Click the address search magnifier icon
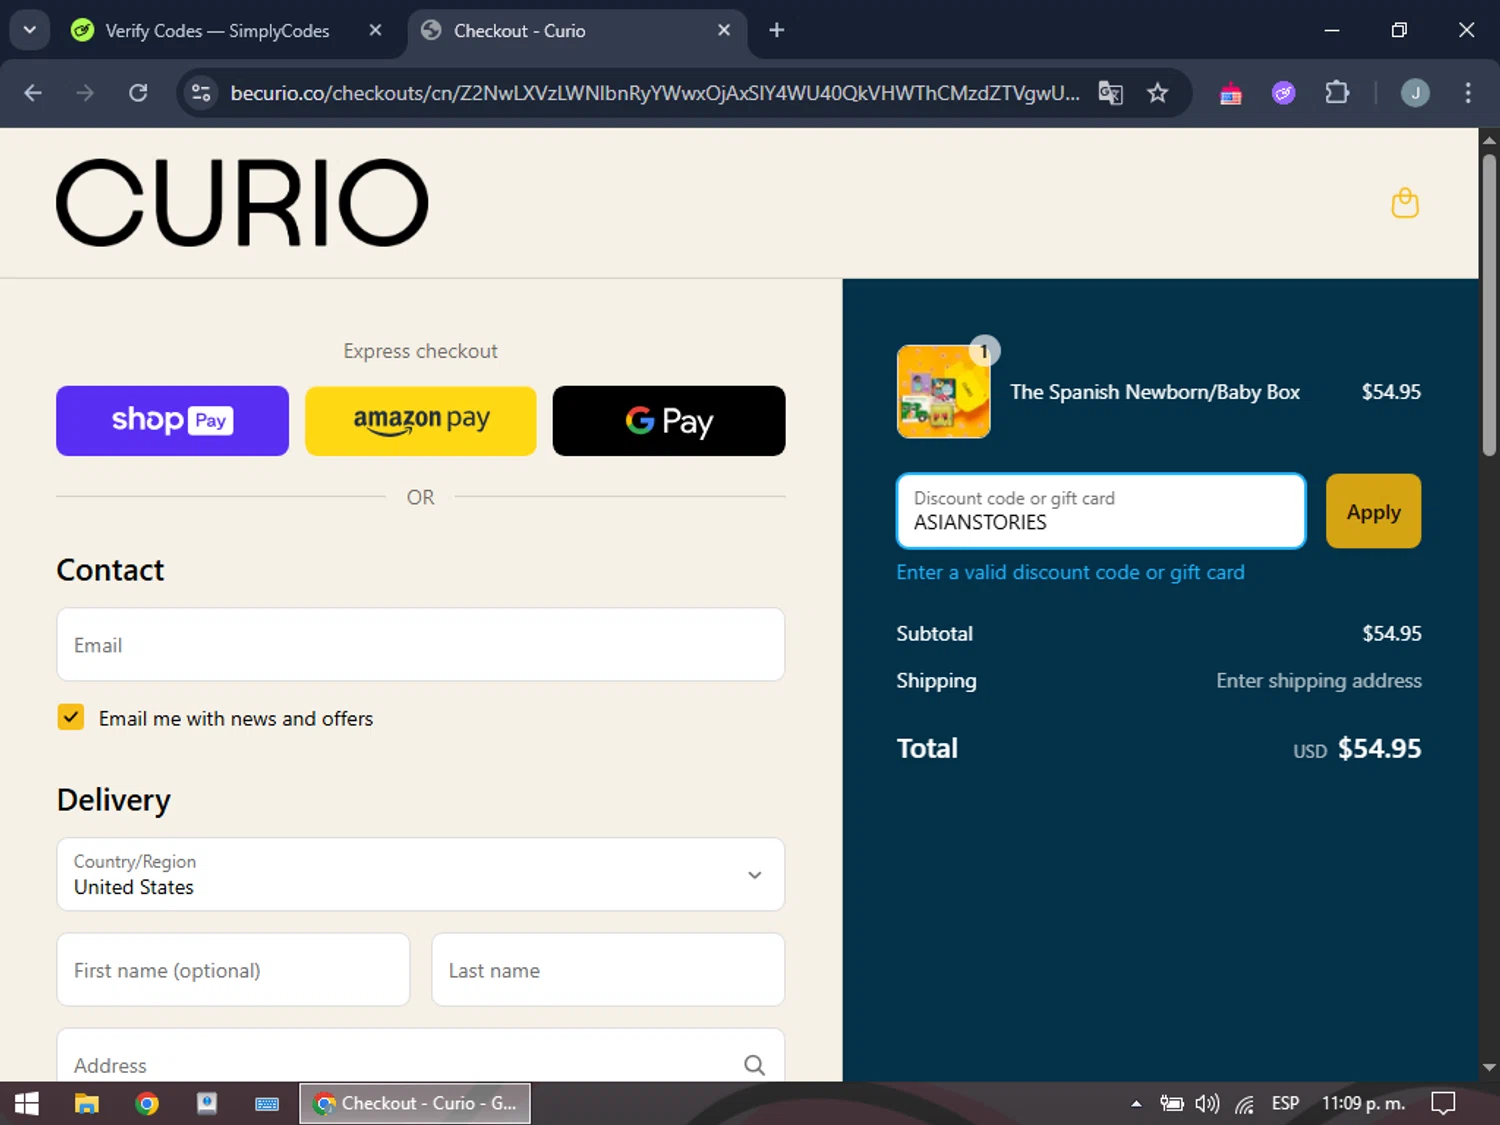 [x=754, y=1065]
